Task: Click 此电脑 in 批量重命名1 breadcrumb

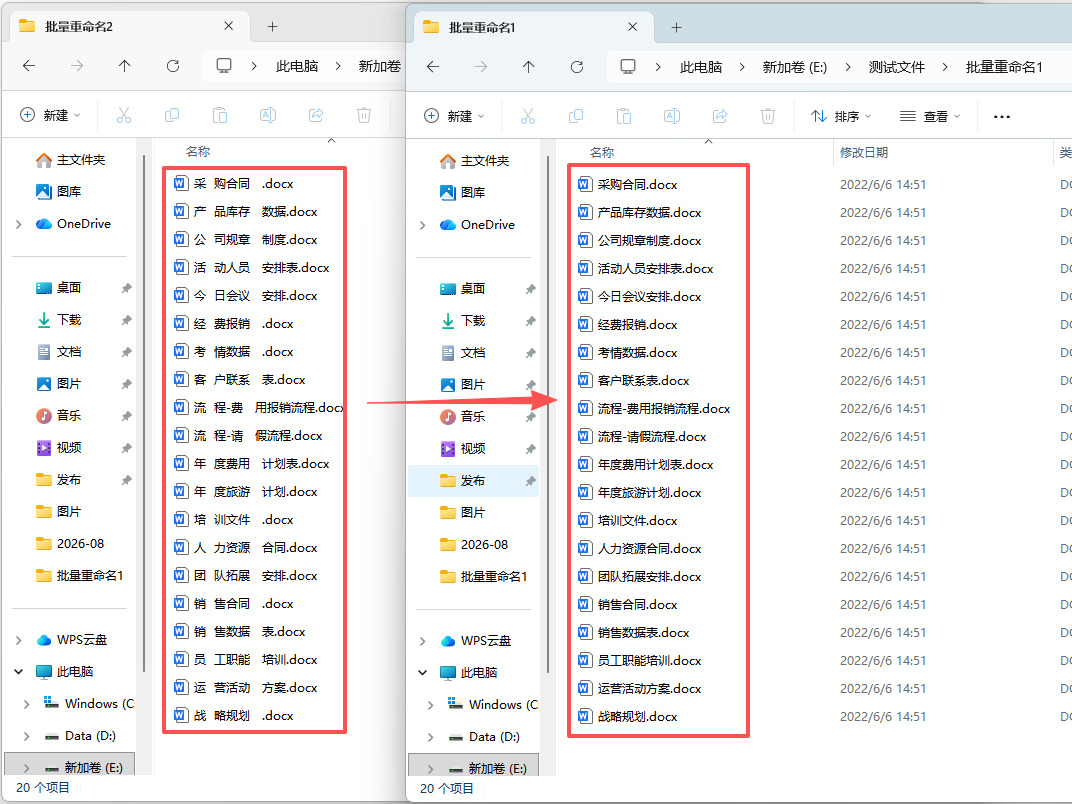Action: click(701, 67)
